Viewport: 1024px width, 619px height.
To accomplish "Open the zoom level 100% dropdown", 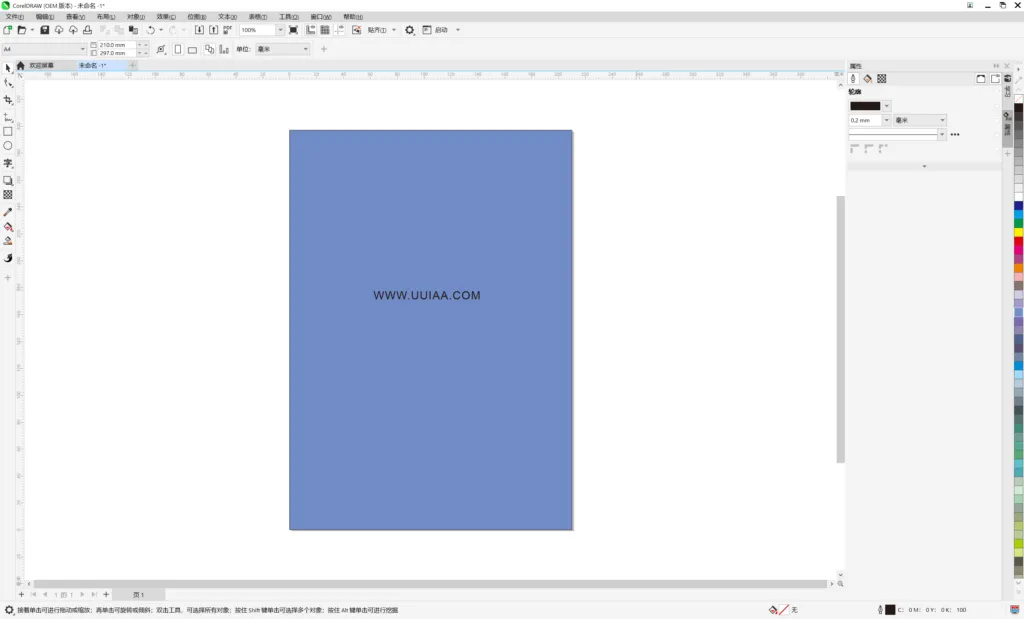I will [280, 30].
